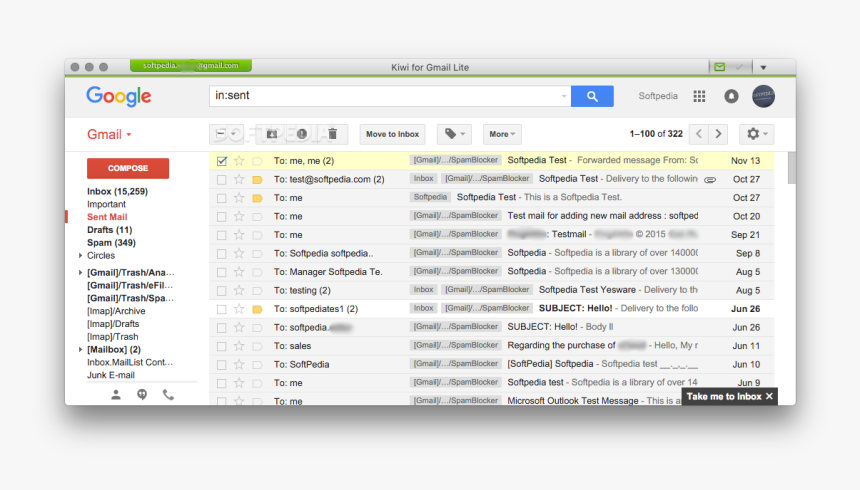Show search options arrow in search box
This screenshot has width=860, height=490.
[x=563, y=96]
